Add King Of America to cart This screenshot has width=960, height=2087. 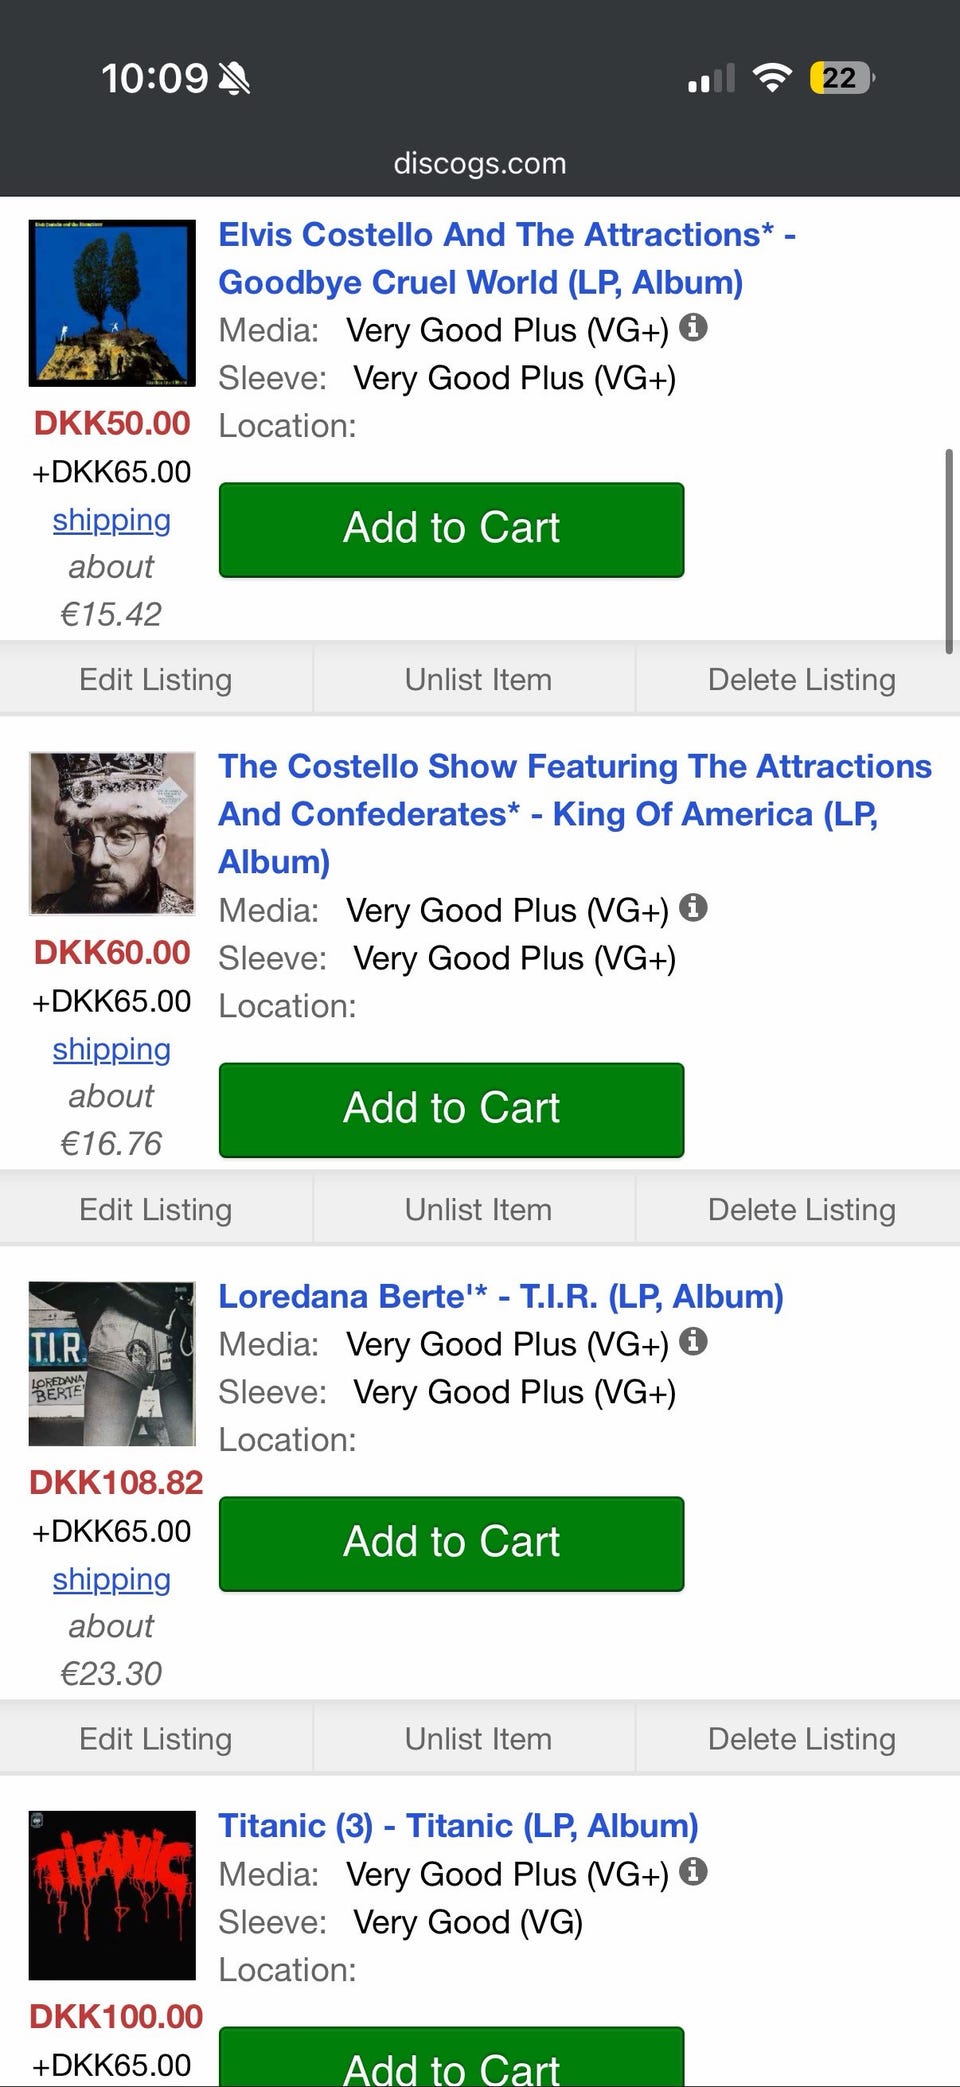pyautogui.click(x=451, y=1109)
